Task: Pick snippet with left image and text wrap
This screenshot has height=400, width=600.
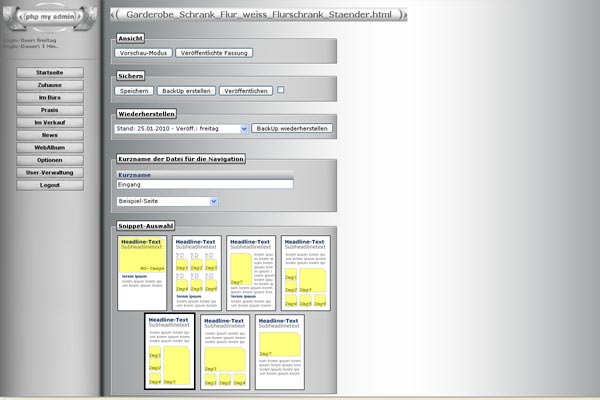Action: point(251,271)
